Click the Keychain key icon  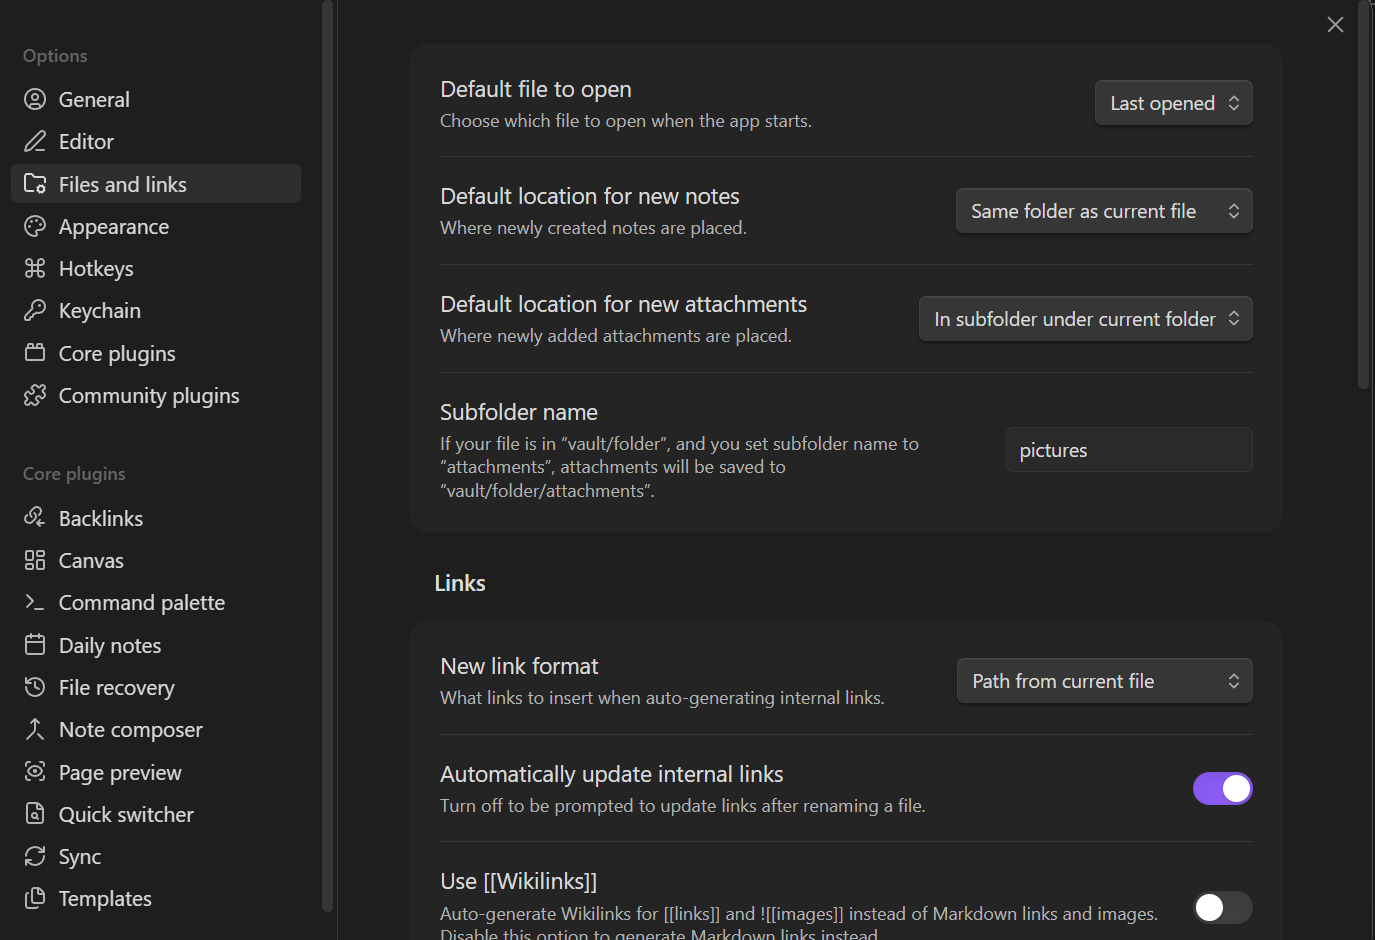[x=35, y=310]
